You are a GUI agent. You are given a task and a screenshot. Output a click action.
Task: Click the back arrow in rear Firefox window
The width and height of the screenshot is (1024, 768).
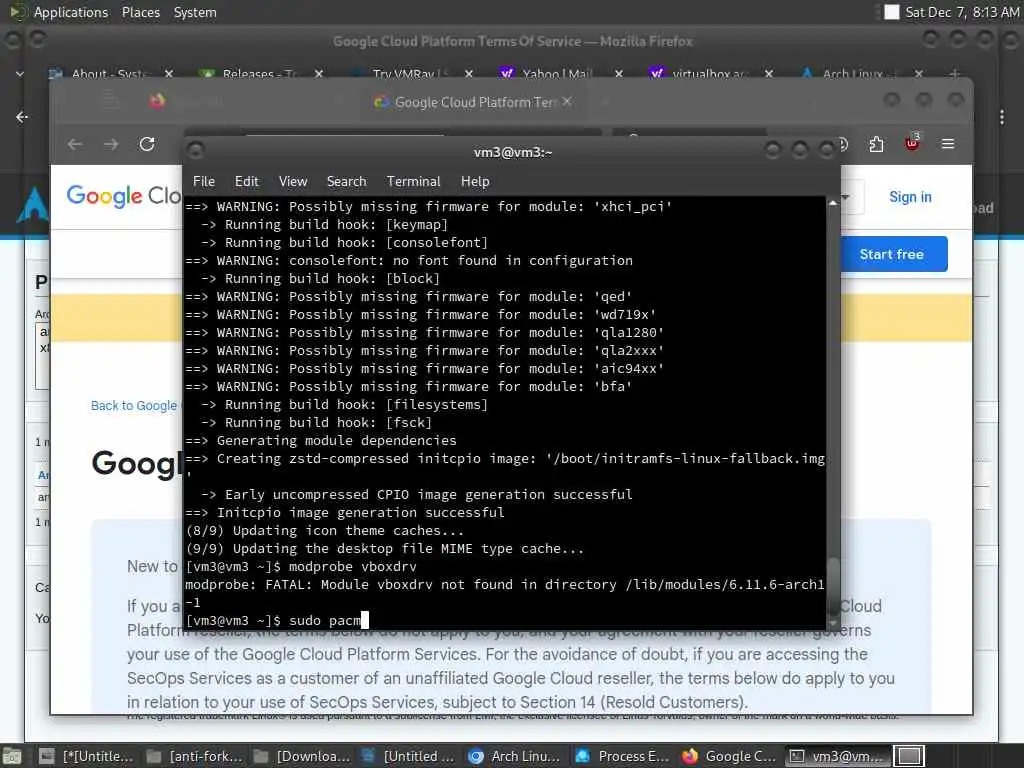pyautogui.click(x=22, y=117)
